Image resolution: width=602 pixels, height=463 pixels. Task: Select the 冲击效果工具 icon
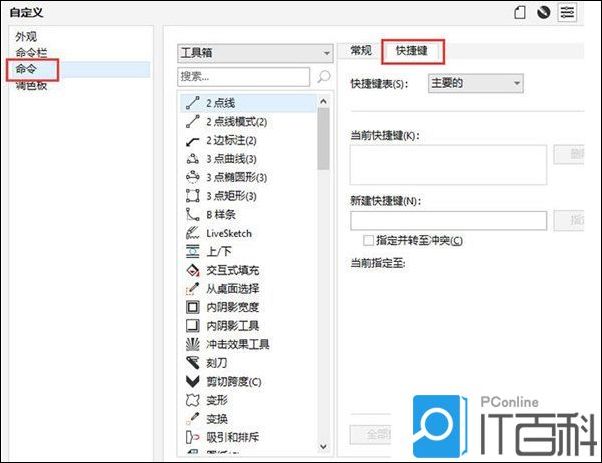point(192,344)
